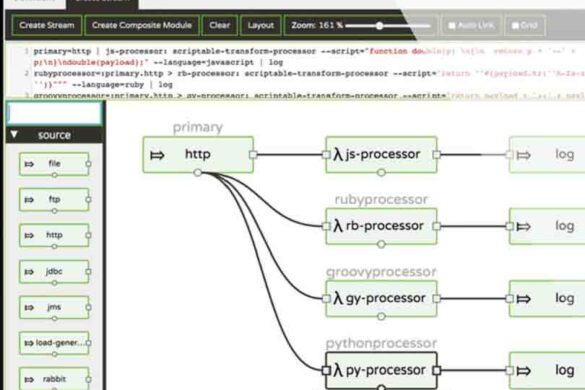Apply auto Layout to the graph
Screen dimensions: 585x390
pos(260,25)
